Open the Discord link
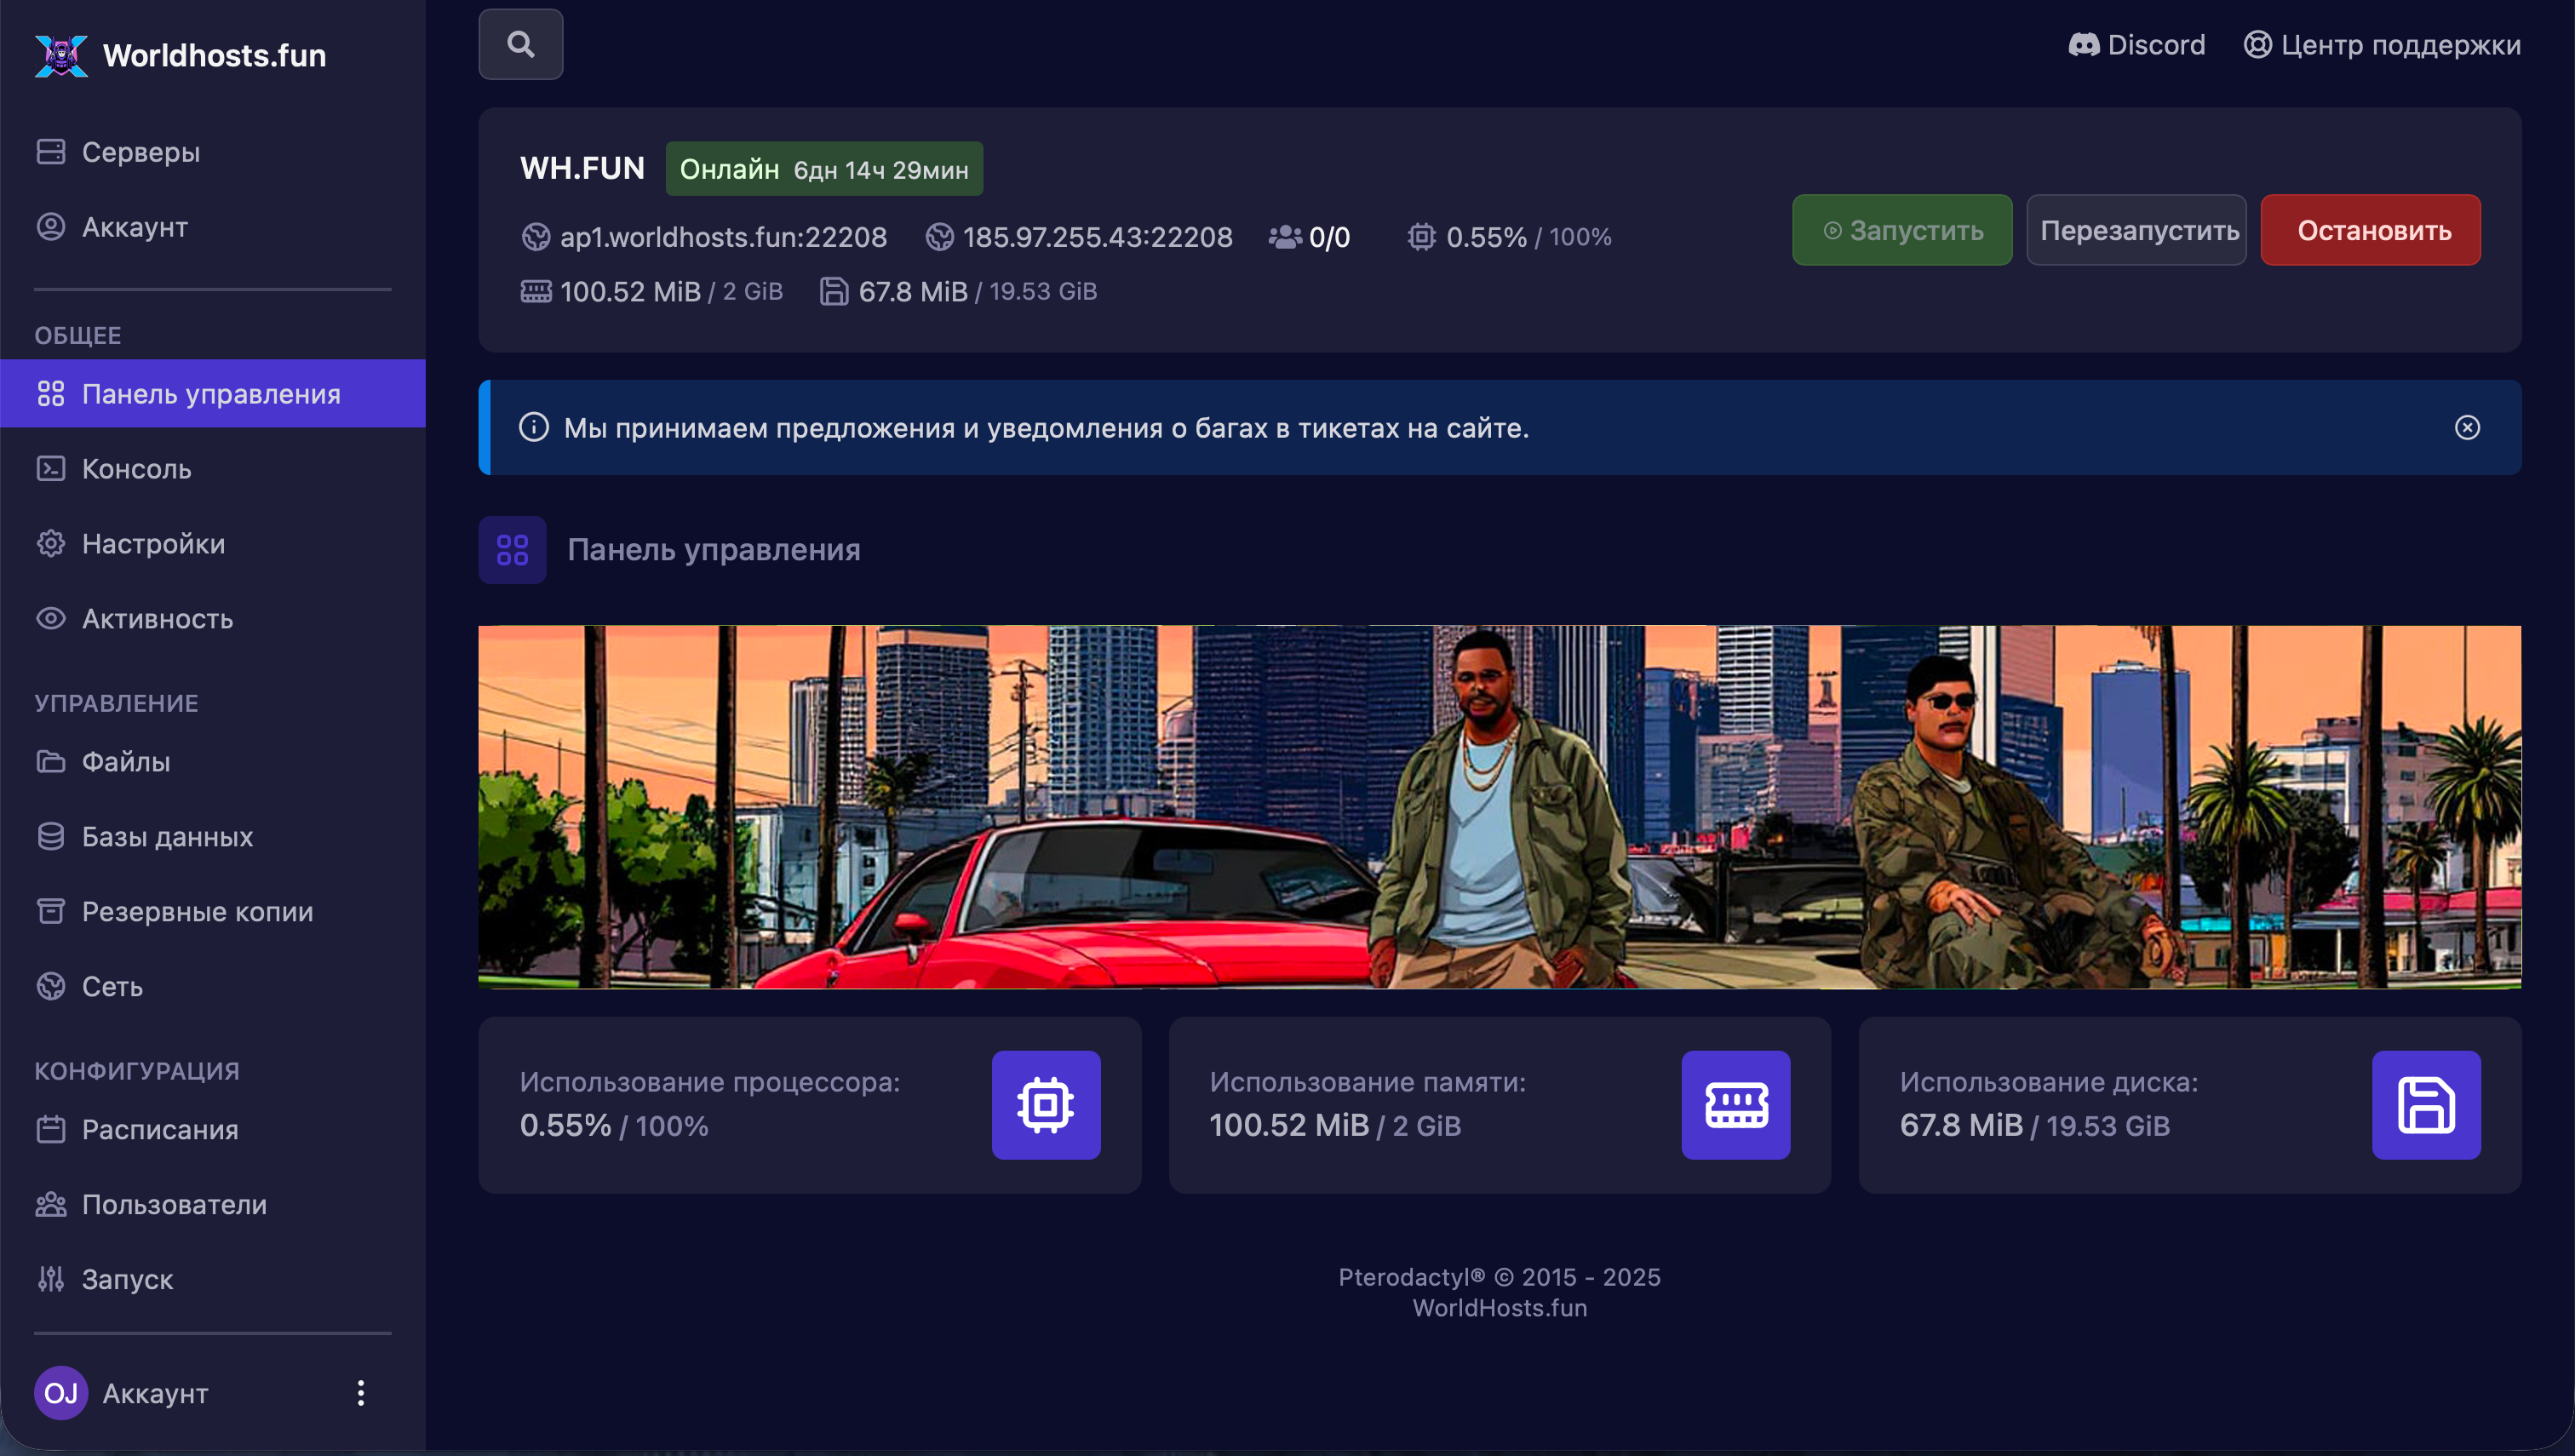 click(x=2136, y=45)
